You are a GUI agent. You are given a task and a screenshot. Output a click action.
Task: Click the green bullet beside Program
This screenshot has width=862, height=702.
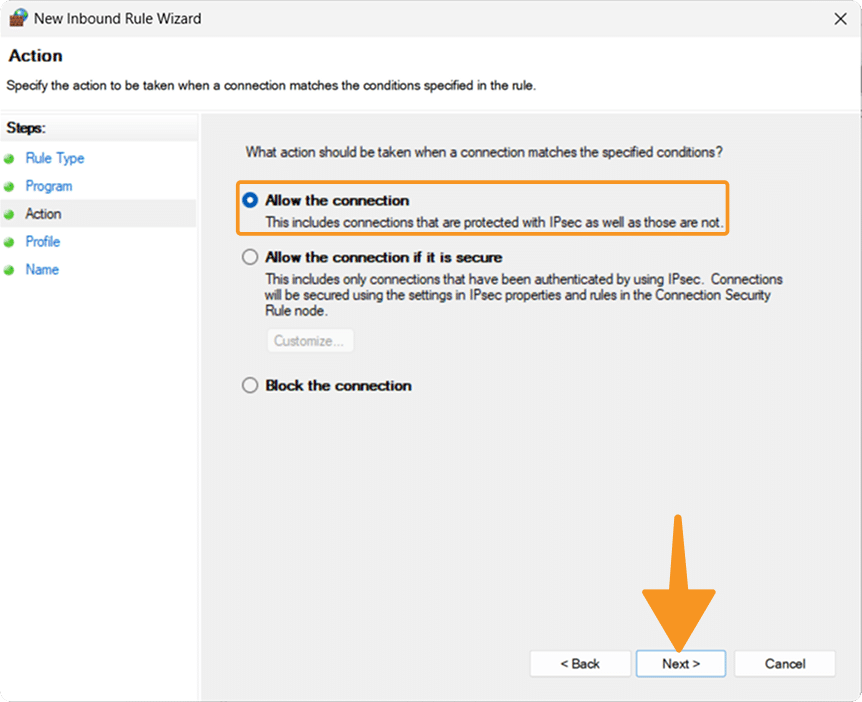(9, 187)
